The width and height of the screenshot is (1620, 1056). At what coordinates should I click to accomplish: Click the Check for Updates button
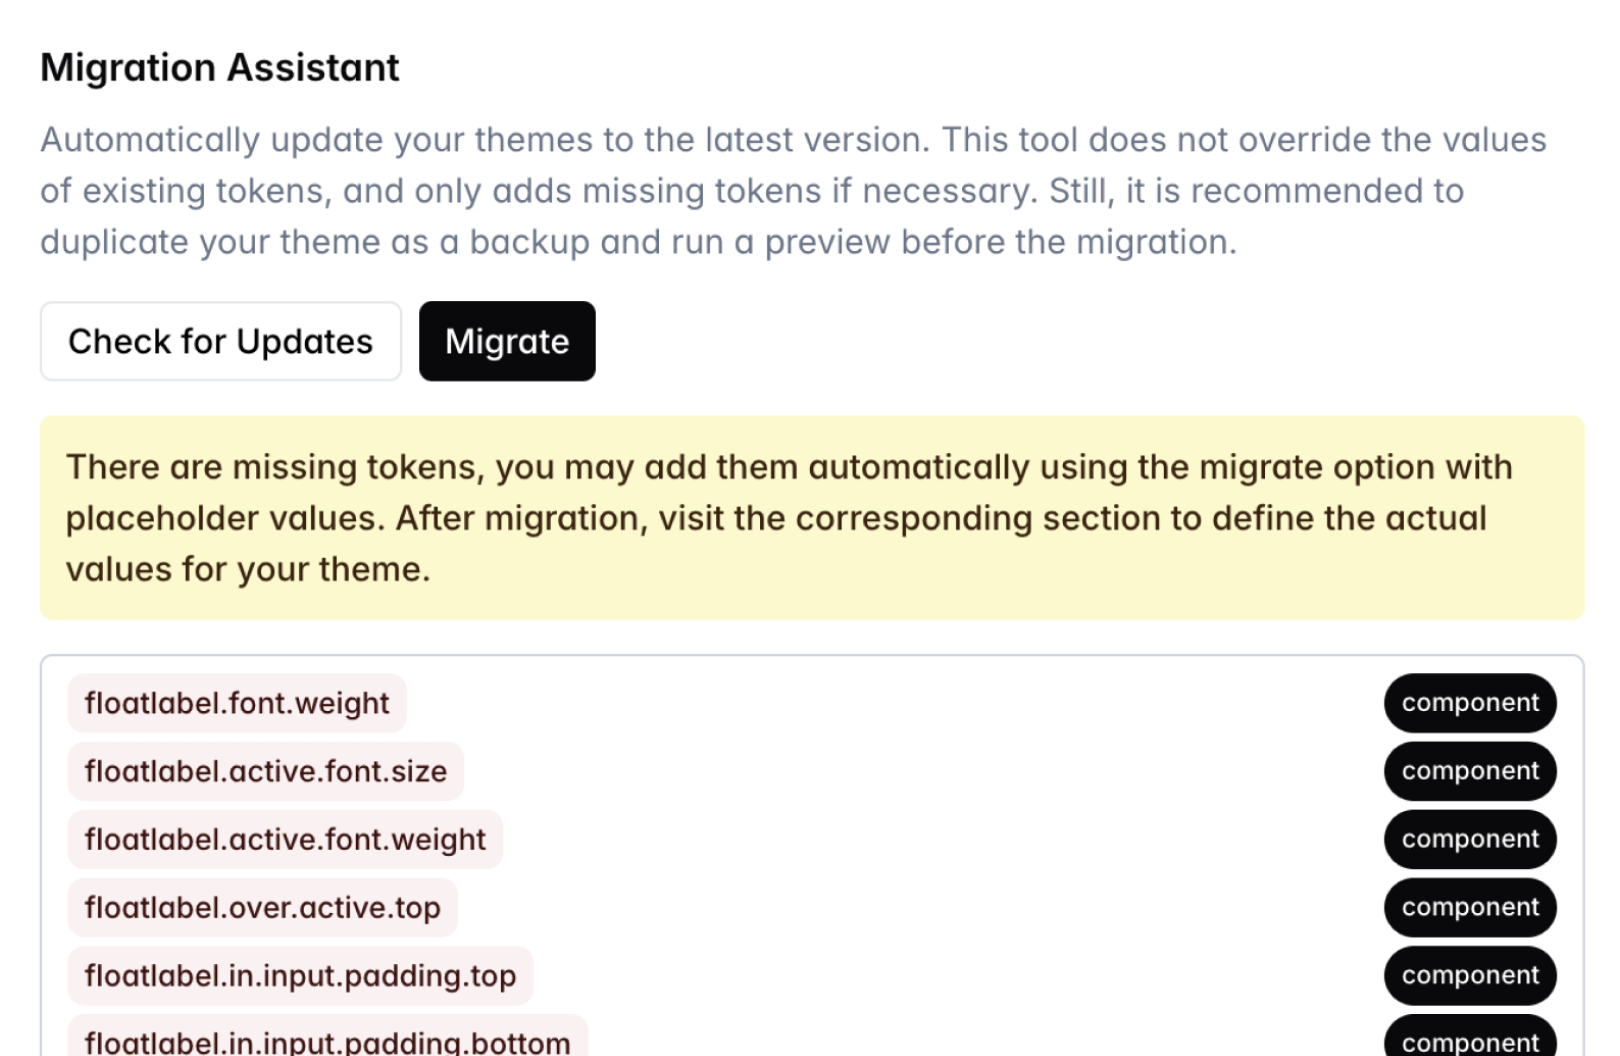tap(220, 342)
